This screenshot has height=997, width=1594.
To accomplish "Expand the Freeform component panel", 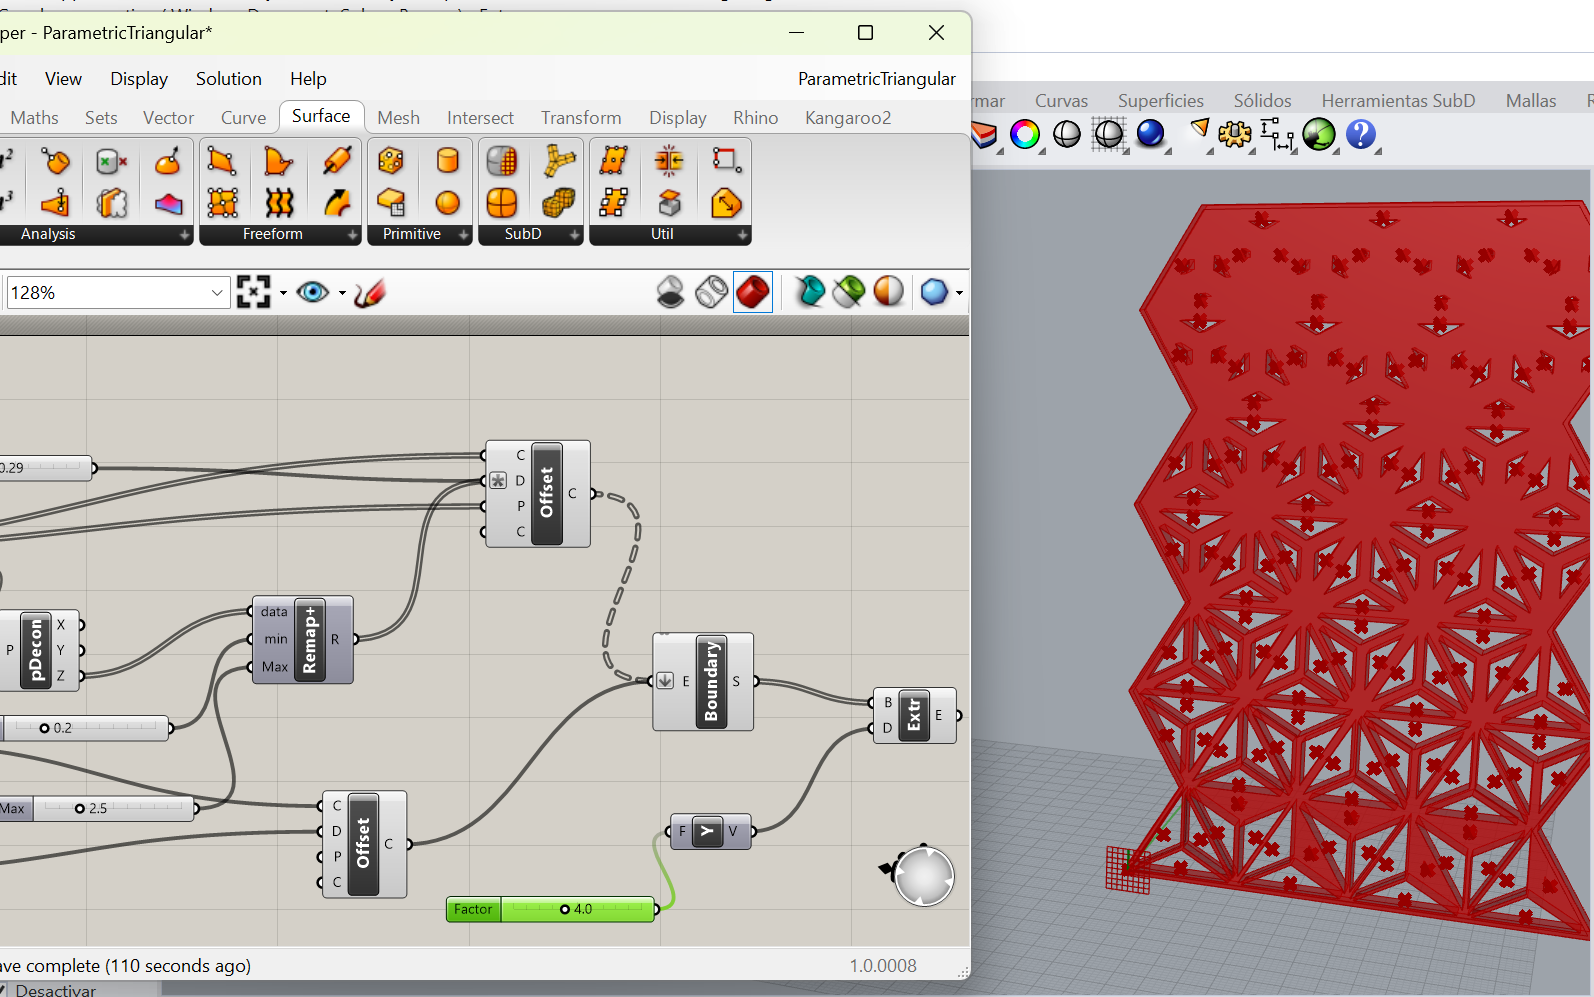I will (352, 235).
